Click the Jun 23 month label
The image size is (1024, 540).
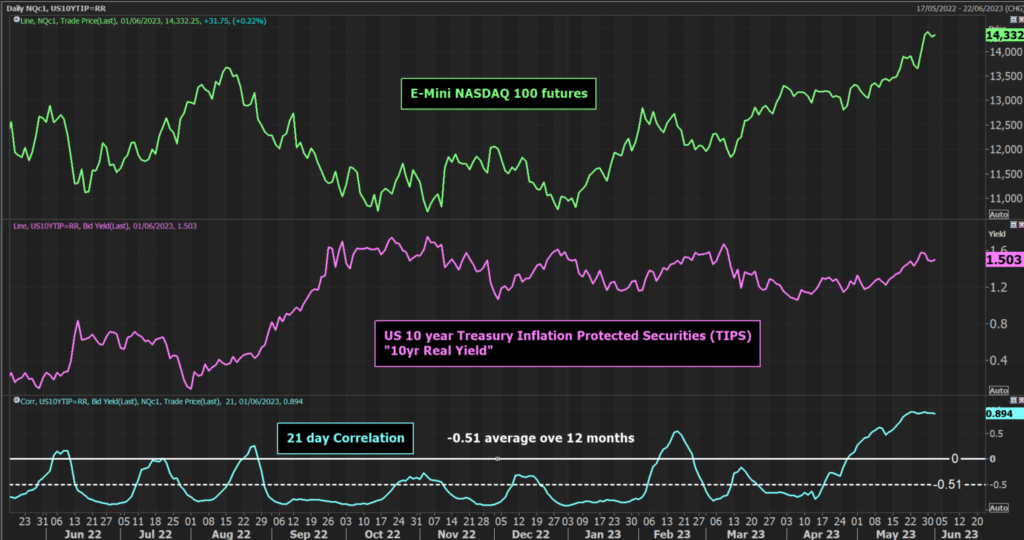pyautogui.click(x=959, y=534)
